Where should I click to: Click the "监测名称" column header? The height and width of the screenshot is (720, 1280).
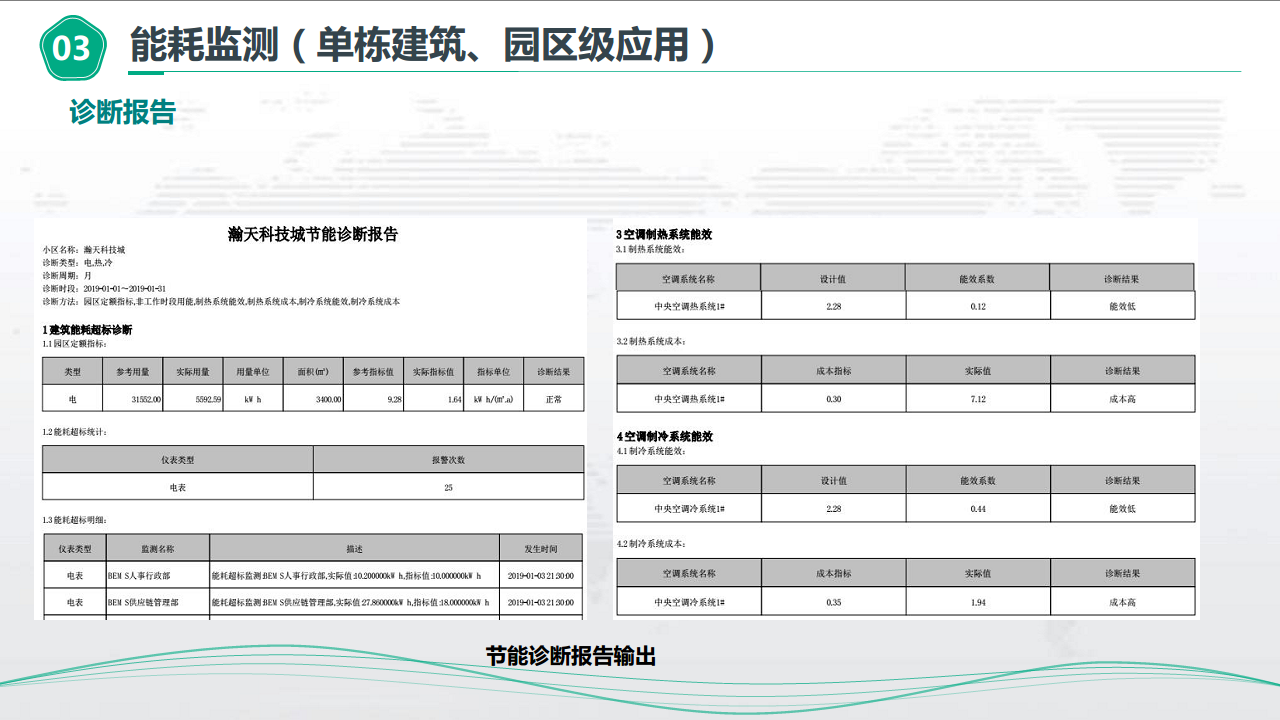pos(157,548)
